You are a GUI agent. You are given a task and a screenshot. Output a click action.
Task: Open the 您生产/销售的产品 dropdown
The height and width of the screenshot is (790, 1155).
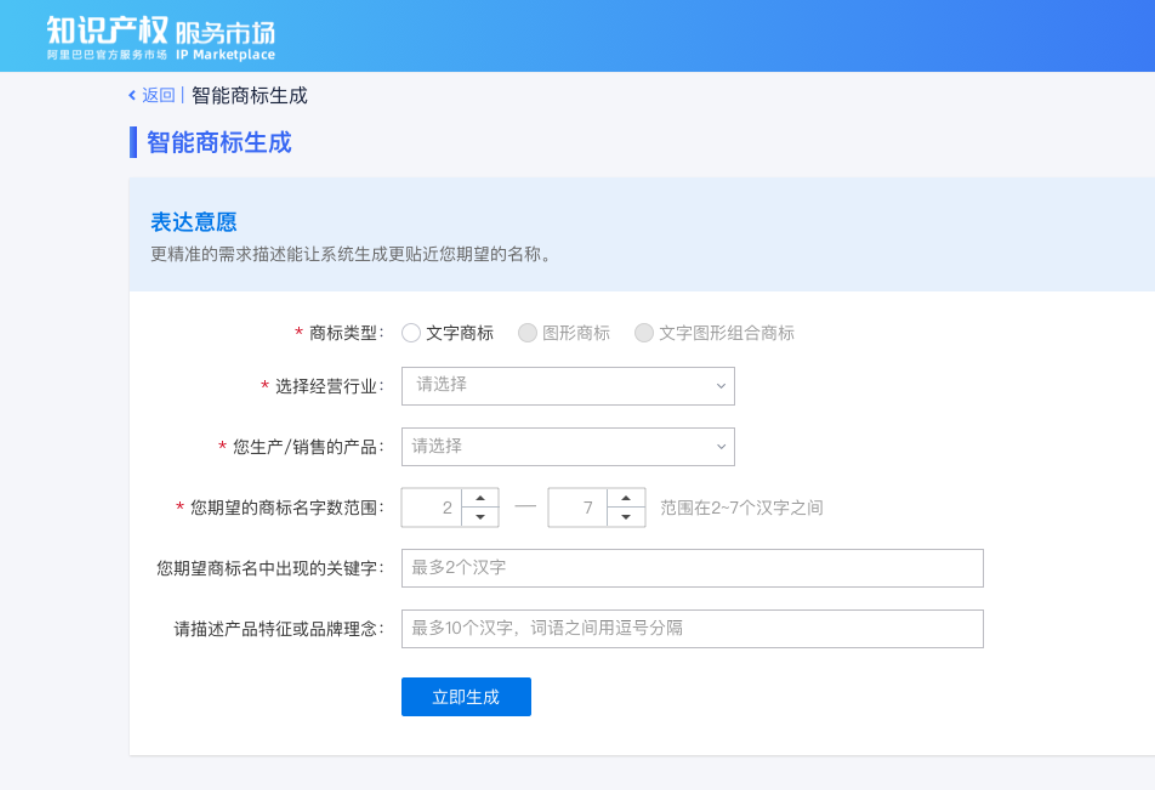pos(568,447)
